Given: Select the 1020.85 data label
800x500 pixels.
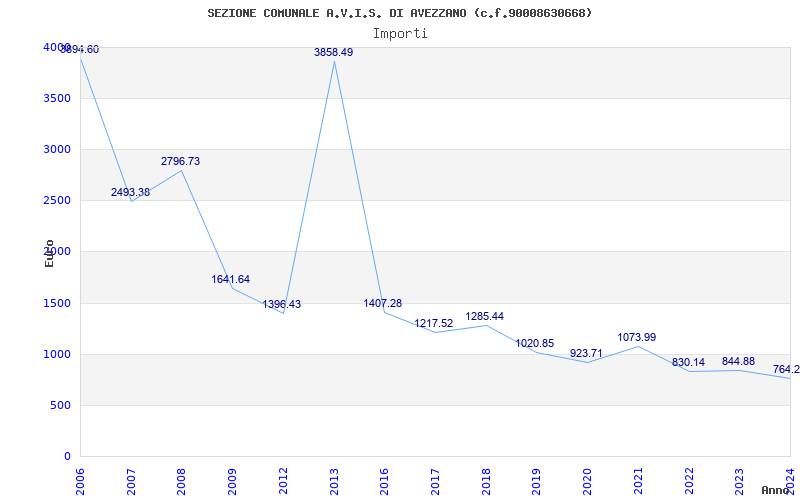Looking at the screenshot, I should 535,343.
